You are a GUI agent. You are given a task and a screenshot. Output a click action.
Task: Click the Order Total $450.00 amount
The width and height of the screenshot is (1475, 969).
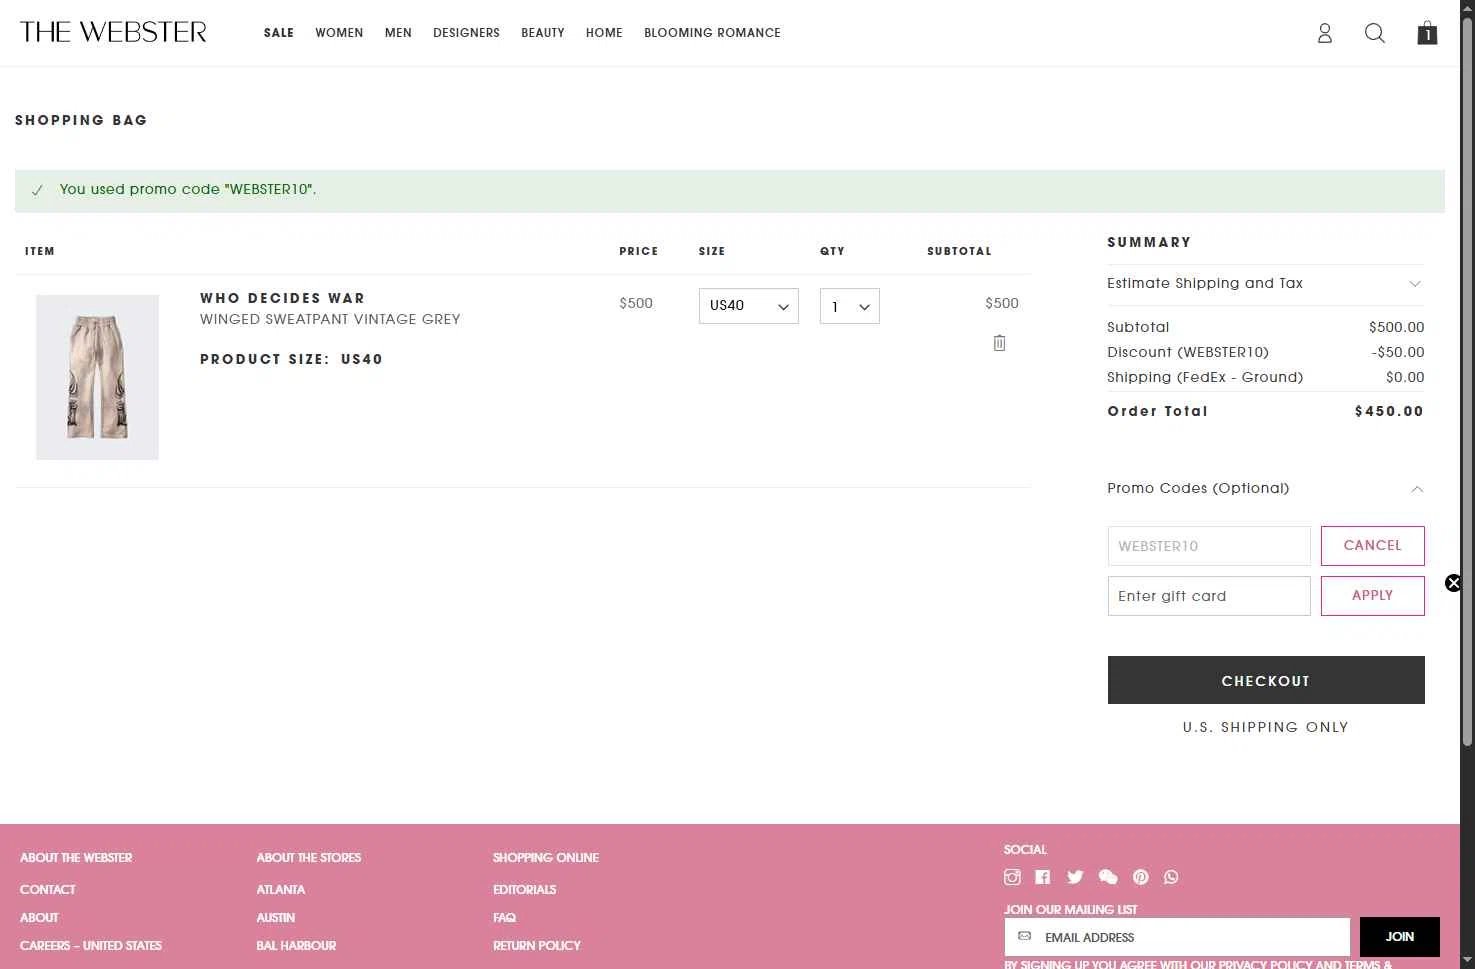pos(1389,411)
